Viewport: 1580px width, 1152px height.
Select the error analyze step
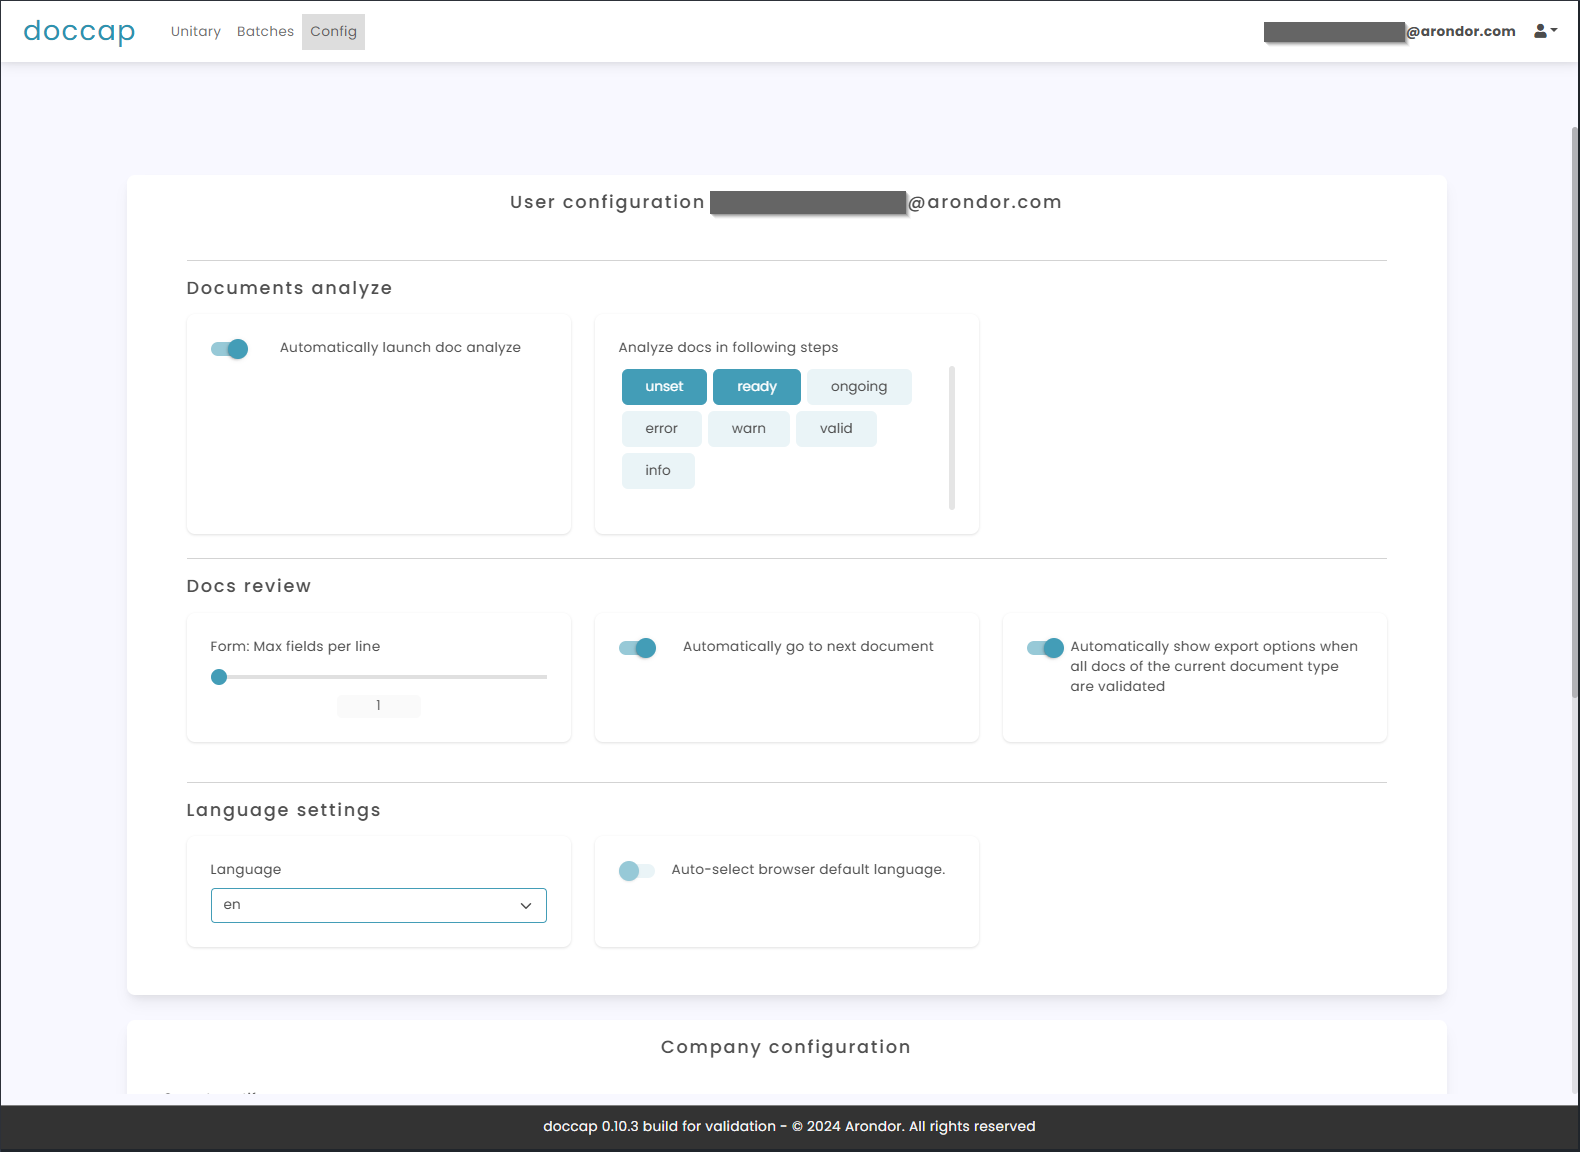point(661,429)
